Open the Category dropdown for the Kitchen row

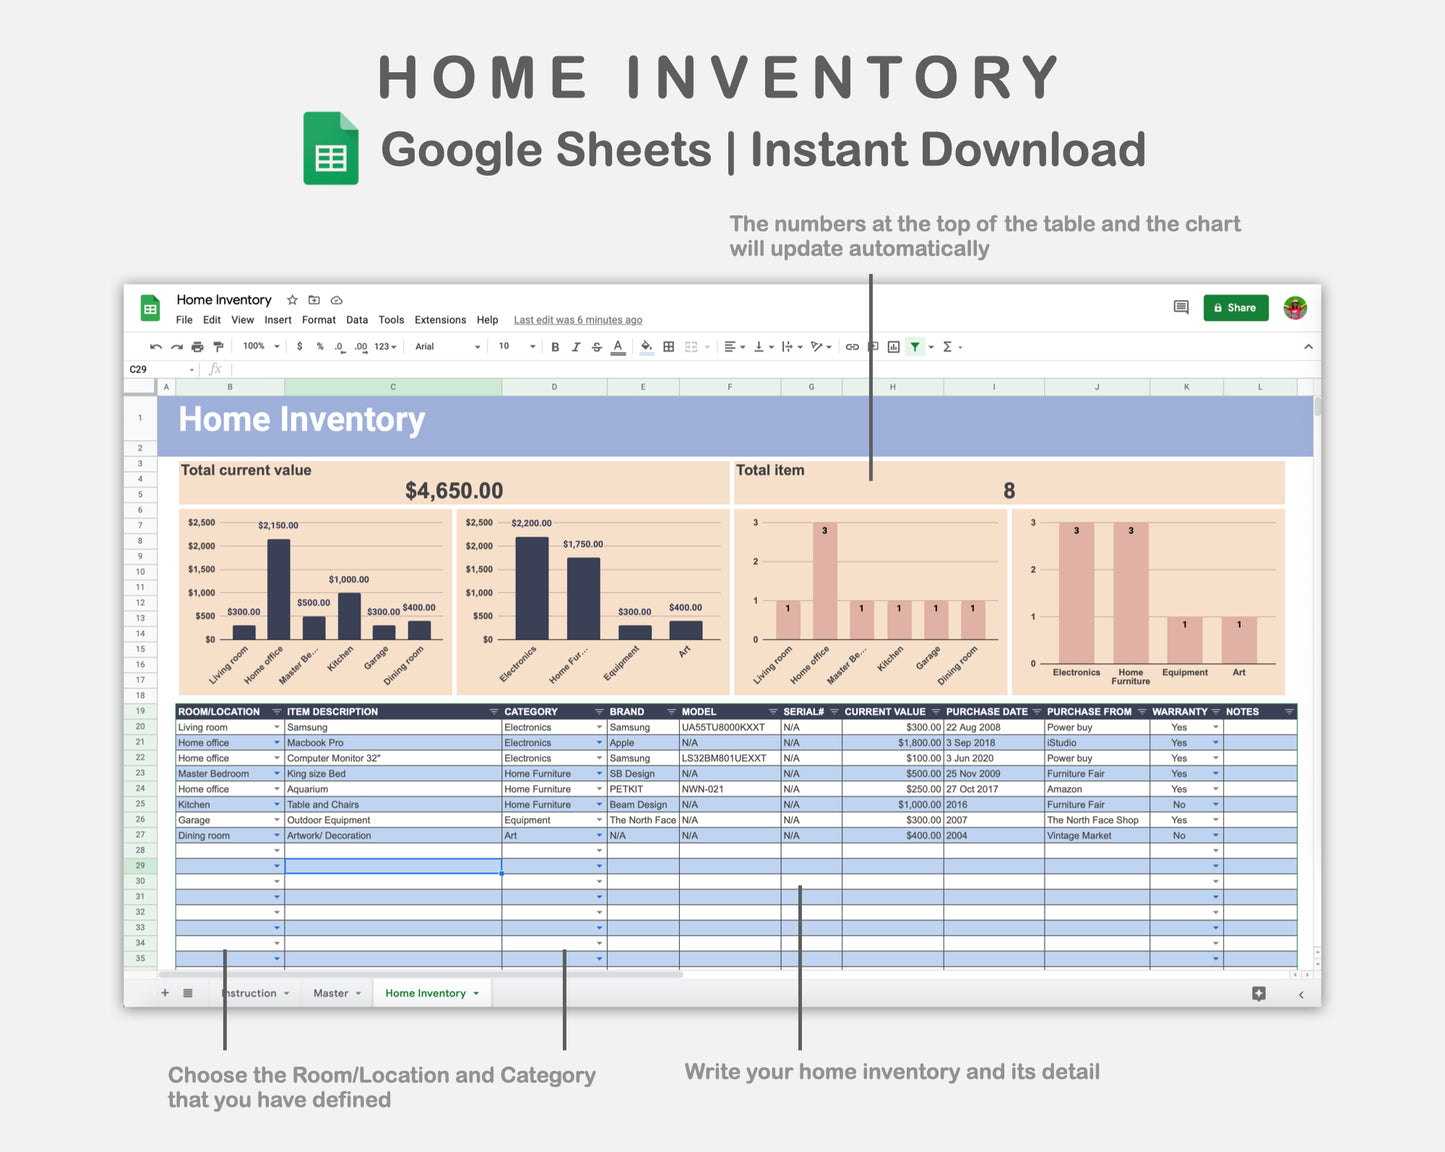[598, 804]
